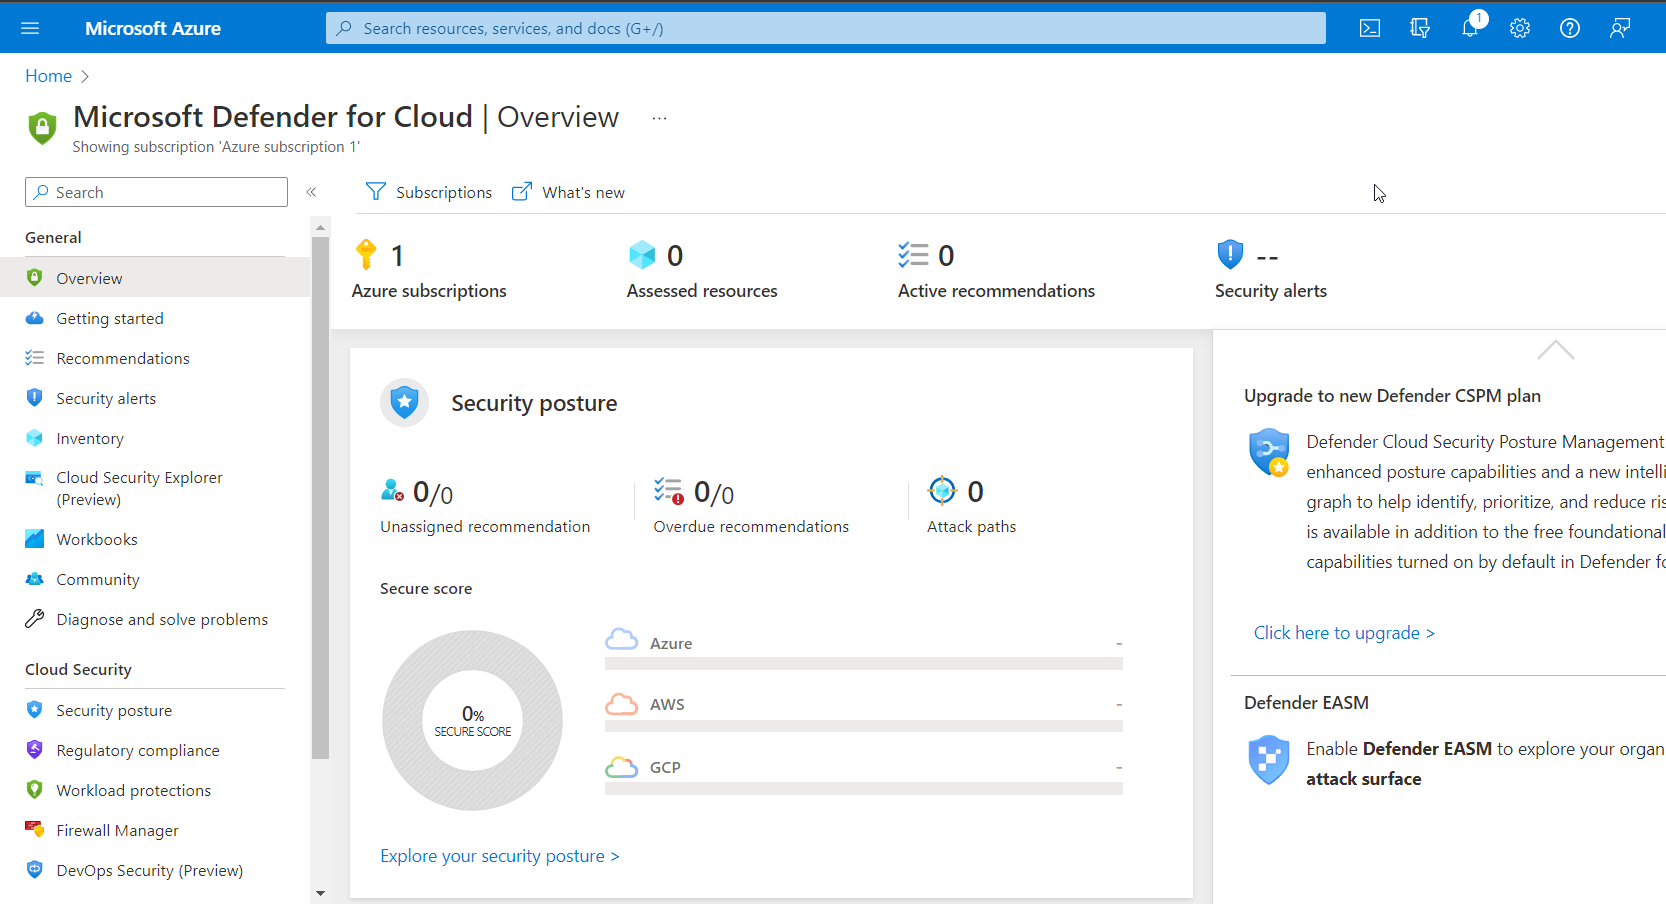Open the notifications bell
Image resolution: width=1666 pixels, height=904 pixels.
click(x=1470, y=28)
